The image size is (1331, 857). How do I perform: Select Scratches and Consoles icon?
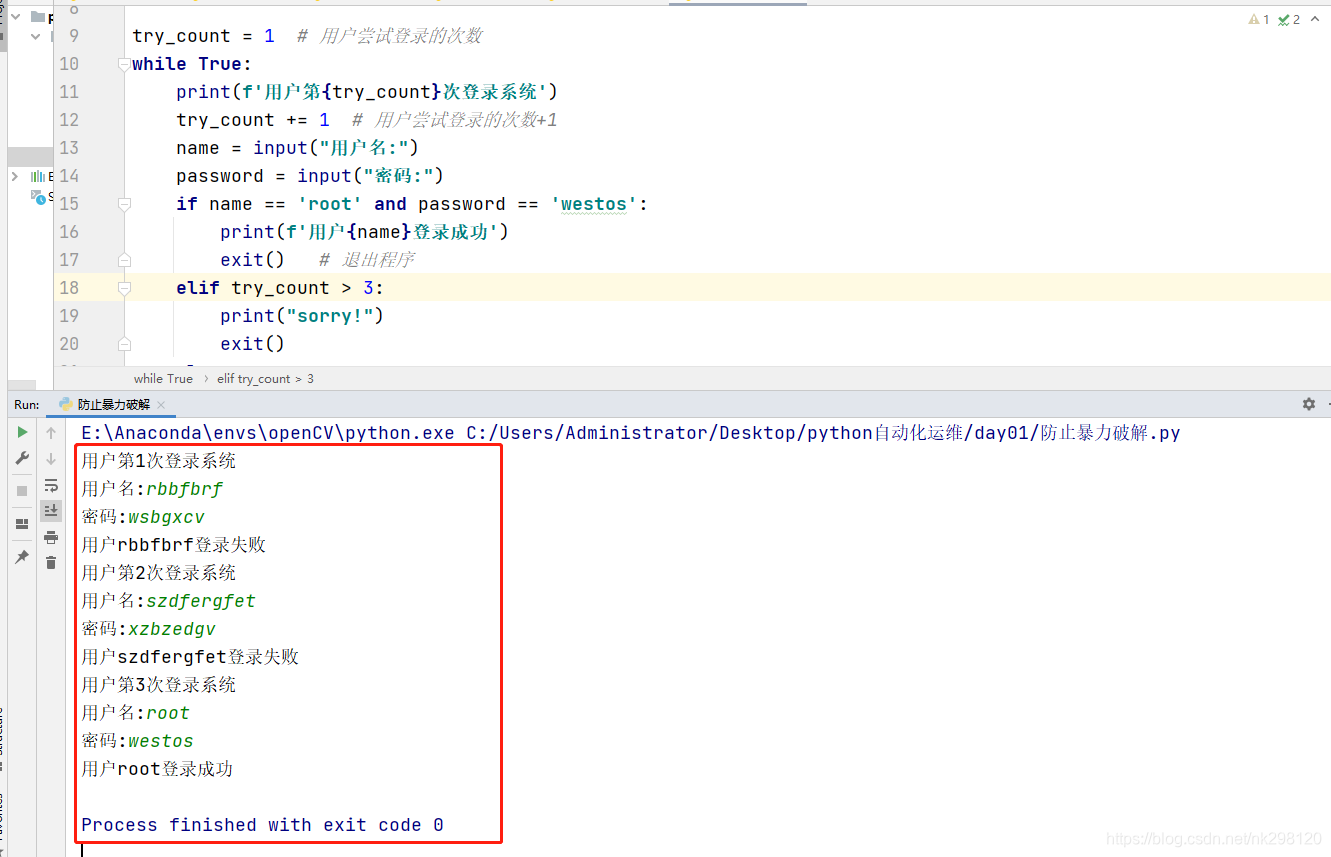[38, 196]
